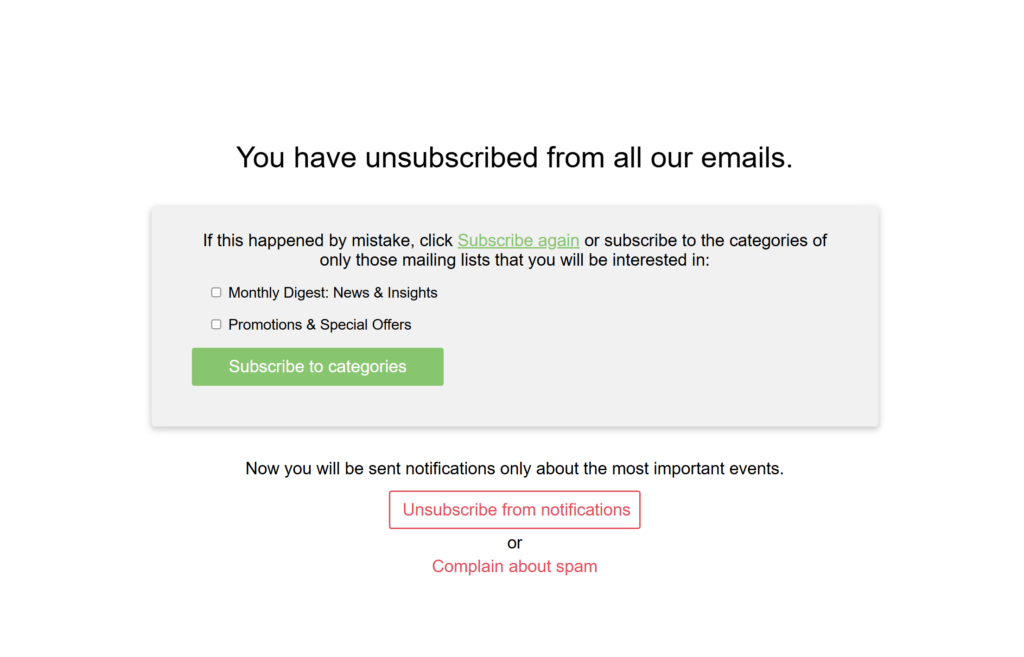Image resolution: width=1024 pixels, height=657 pixels.
Task: Check the Monthly Digest: News & Insights checkbox
Action: [216, 292]
